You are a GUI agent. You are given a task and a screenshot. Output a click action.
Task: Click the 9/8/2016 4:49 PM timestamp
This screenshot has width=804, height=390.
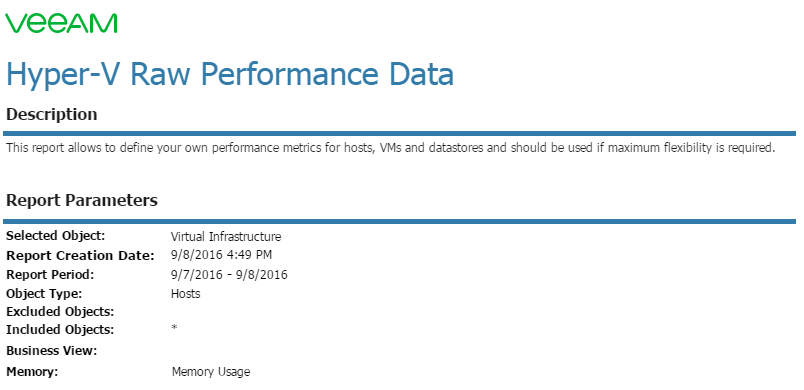tap(222, 255)
